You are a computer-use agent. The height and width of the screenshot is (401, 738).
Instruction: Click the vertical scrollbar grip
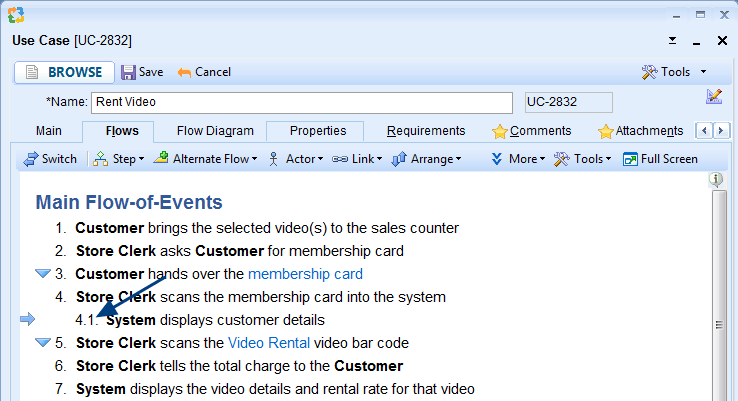click(x=717, y=325)
